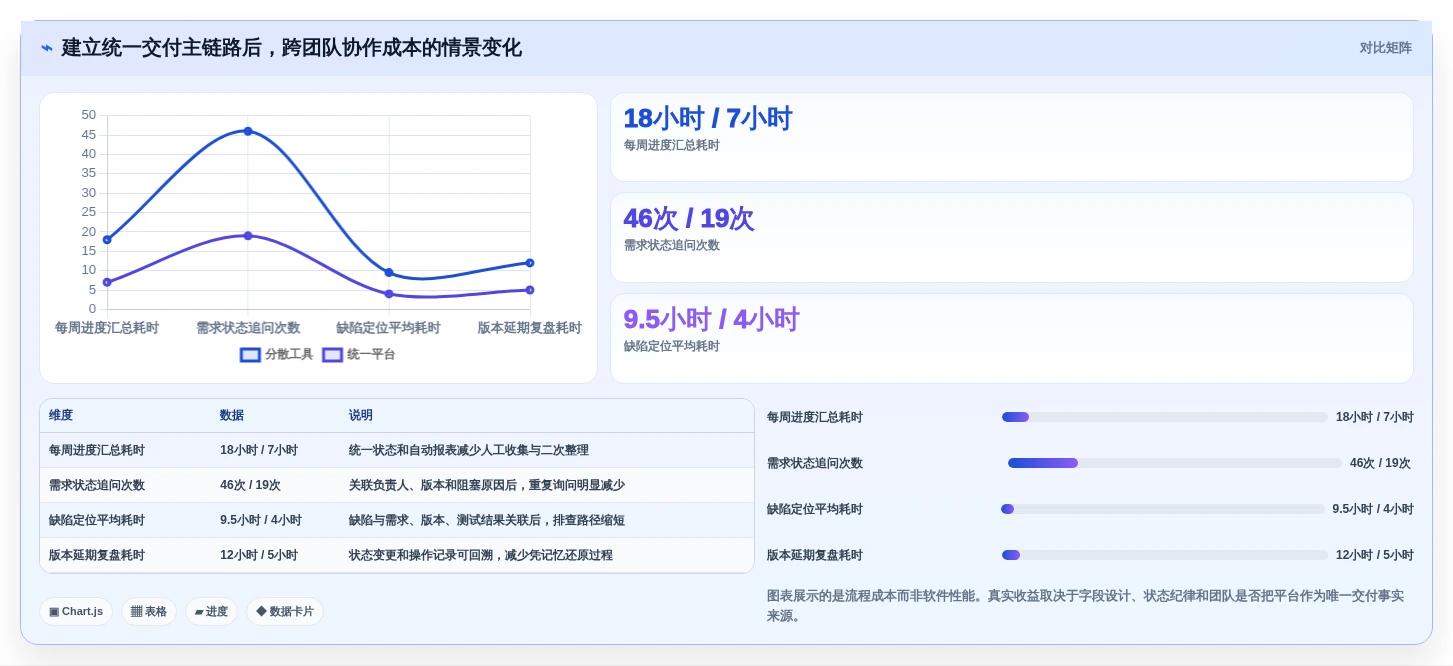The width and height of the screenshot is (1453, 666).
Task: Click table cell 缺陷定位平均耗时
Action: (x=97, y=521)
